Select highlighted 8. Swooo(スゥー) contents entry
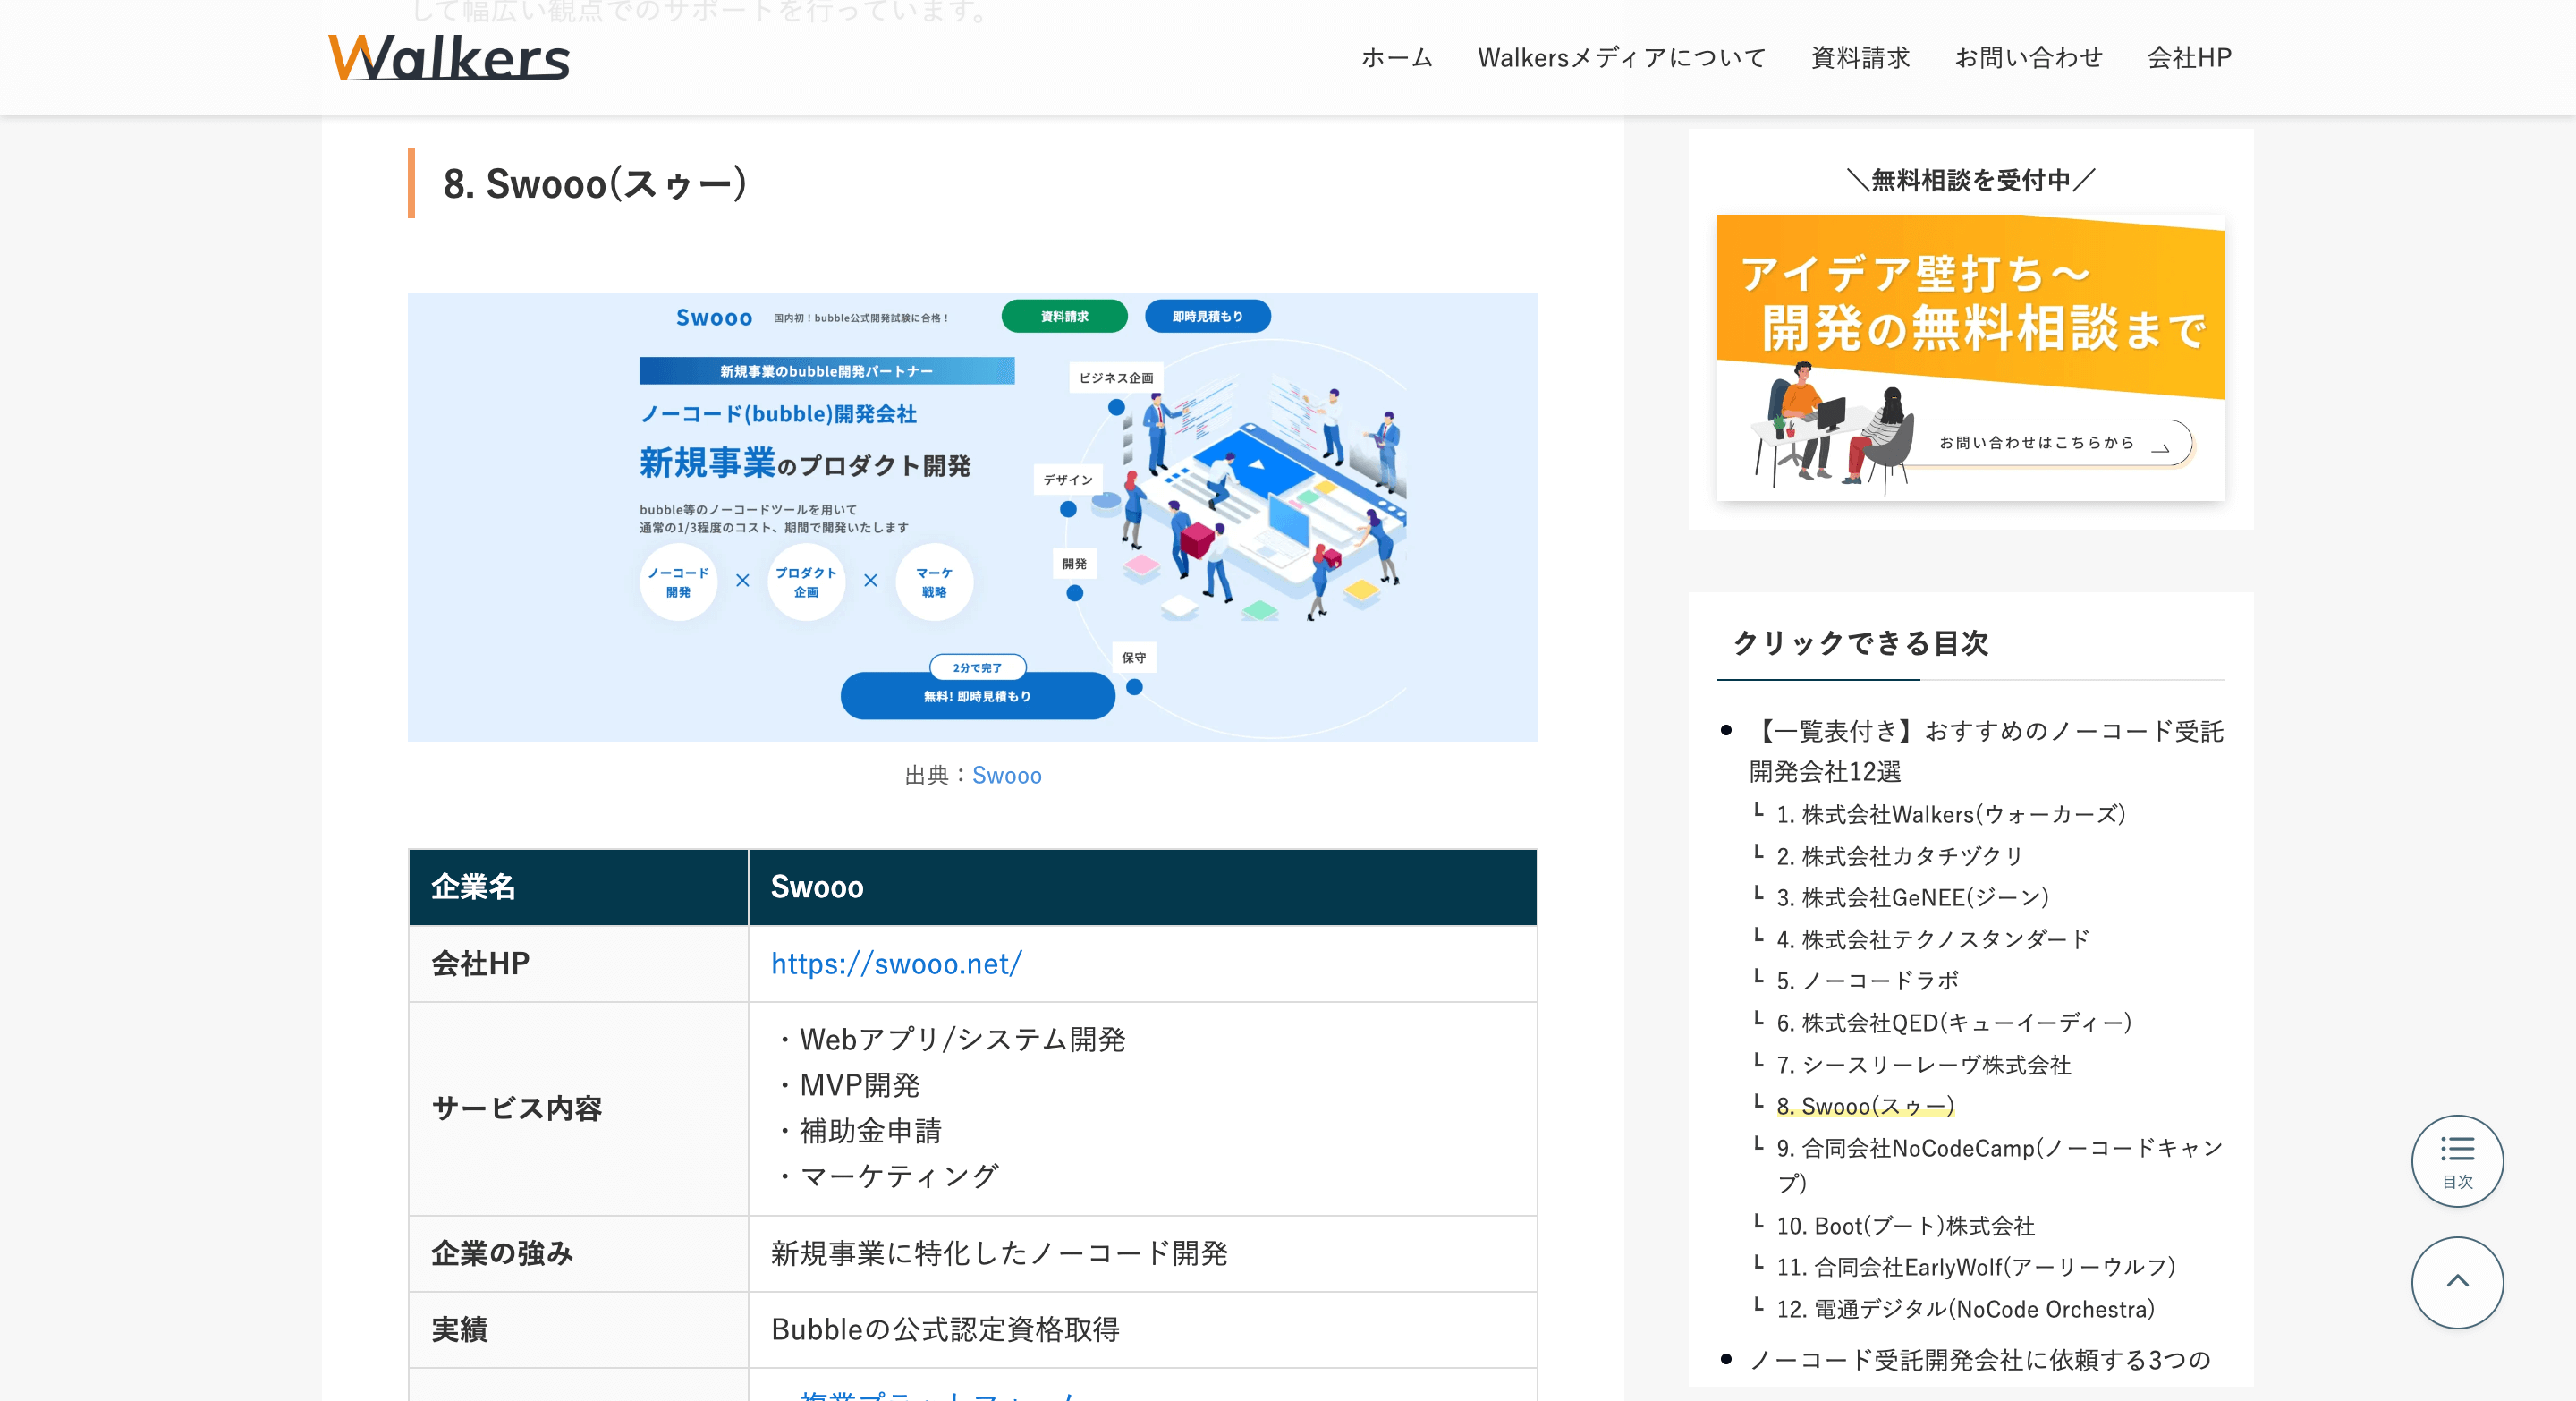This screenshot has width=2576, height=1401. [1864, 1106]
